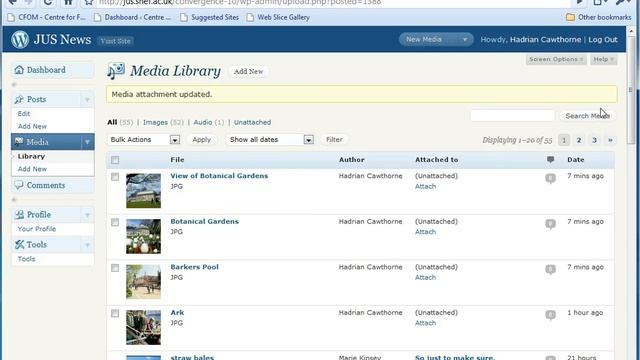
Task: Click the Filter button
Action: point(334,140)
